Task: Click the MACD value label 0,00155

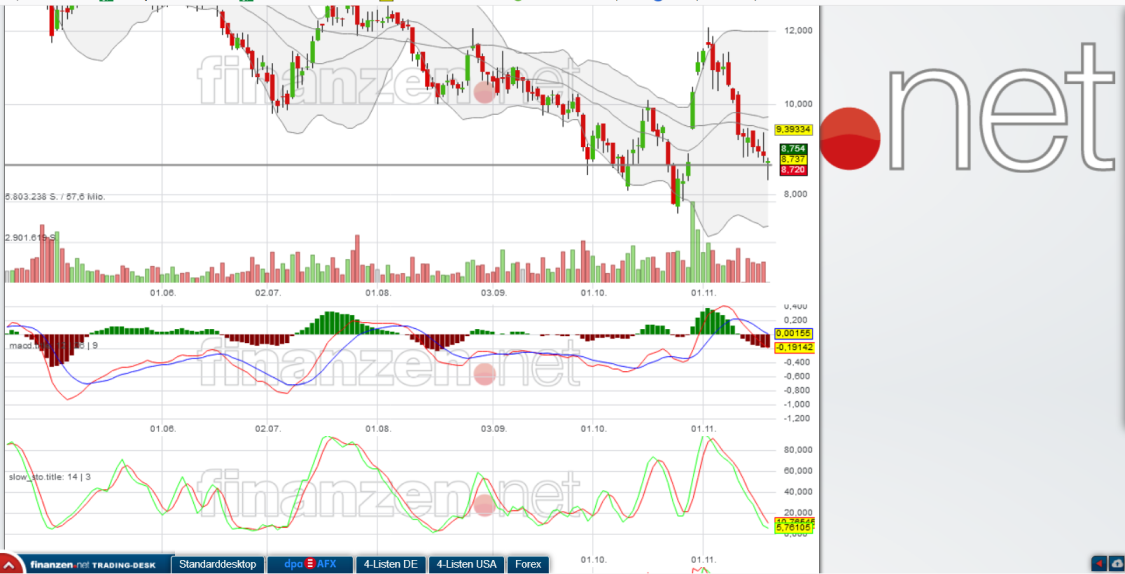Action: click(x=794, y=334)
